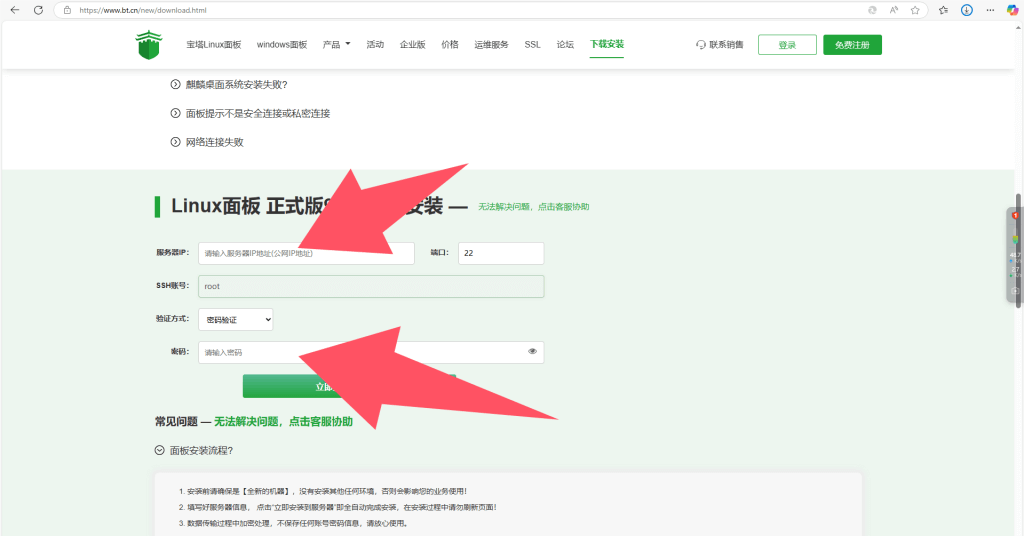The height and width of the screenshot is (536, 1024).
Task: Focus the 密码 input field
Action: pos(371,353)
